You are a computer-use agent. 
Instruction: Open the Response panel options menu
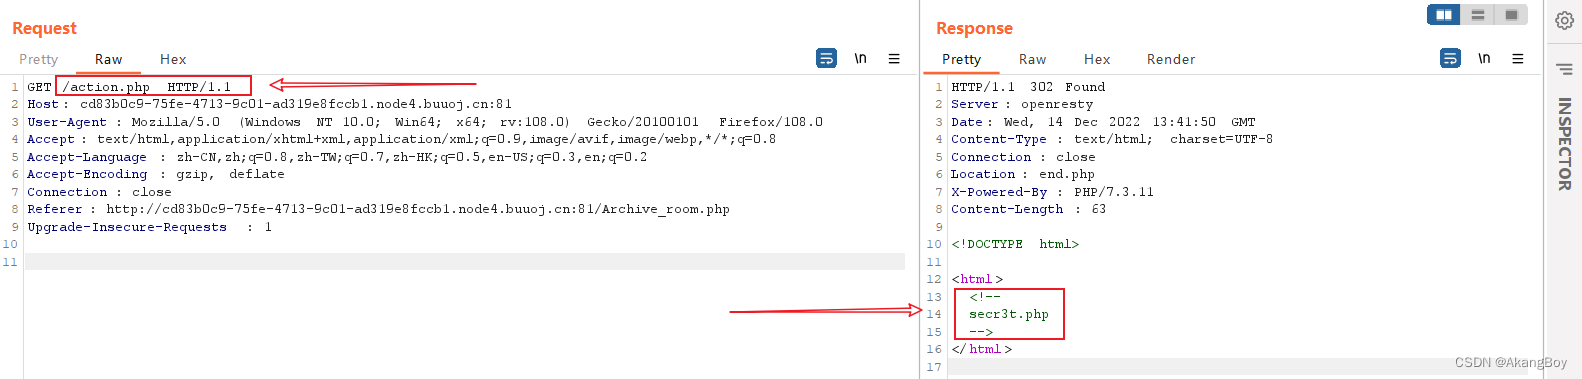[1518, 58]
